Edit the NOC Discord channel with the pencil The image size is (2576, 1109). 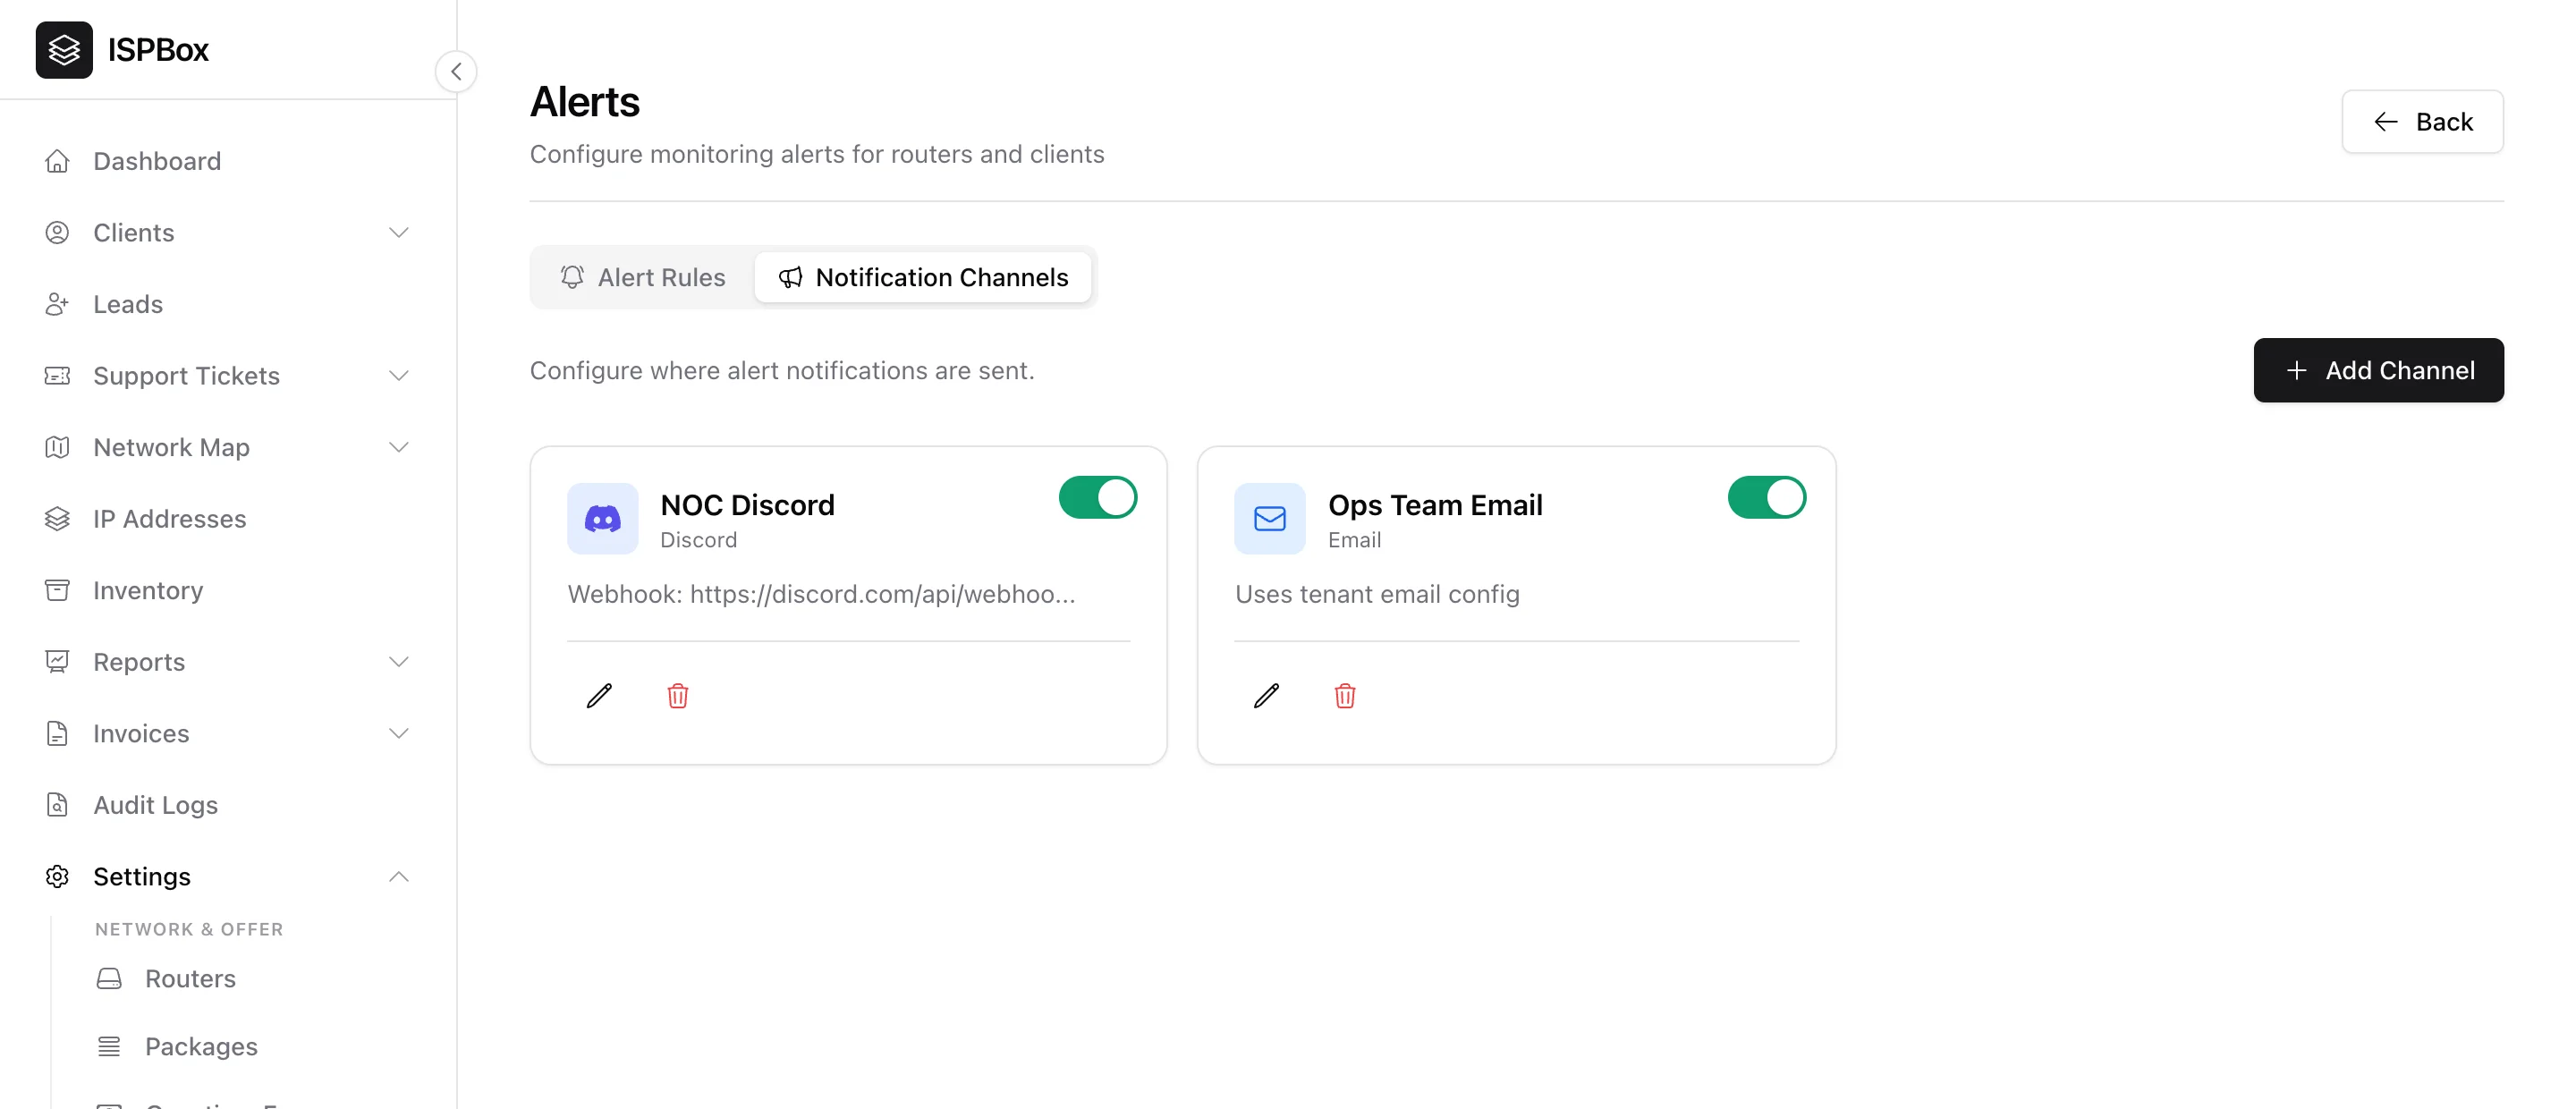pos(599,695)
